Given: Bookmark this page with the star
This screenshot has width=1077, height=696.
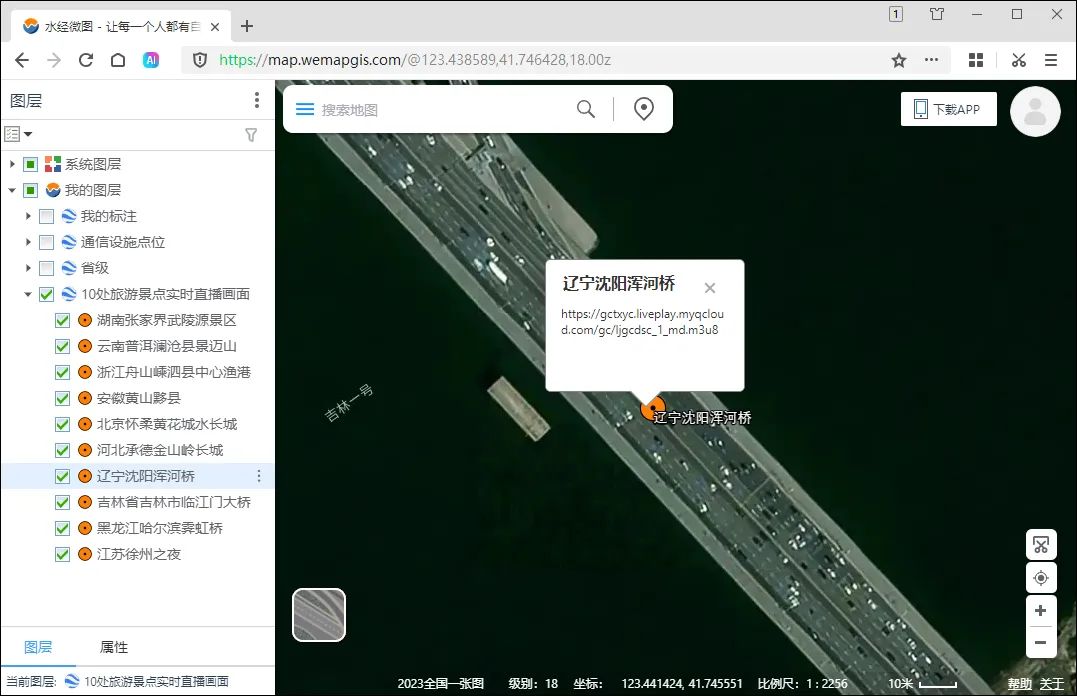Looking at the screenshot, I should click(x=898, y=60).
